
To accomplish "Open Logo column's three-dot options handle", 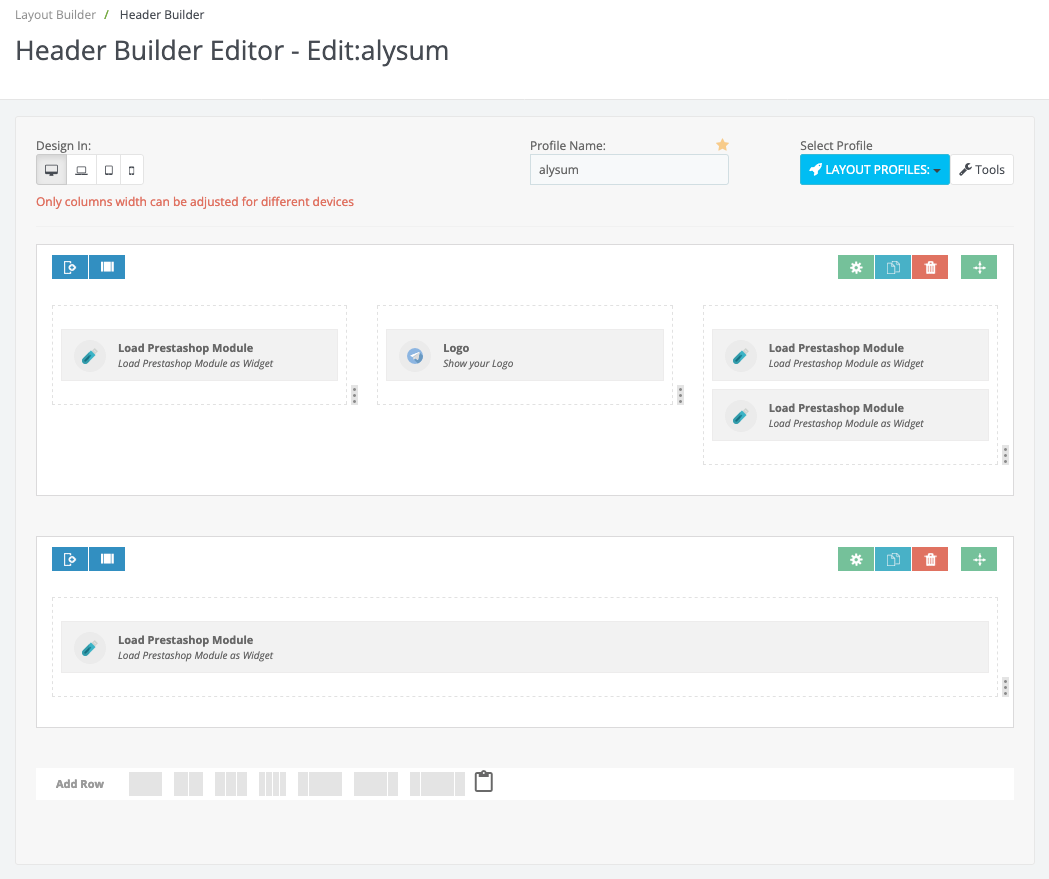I will click(x=680, y=395).
